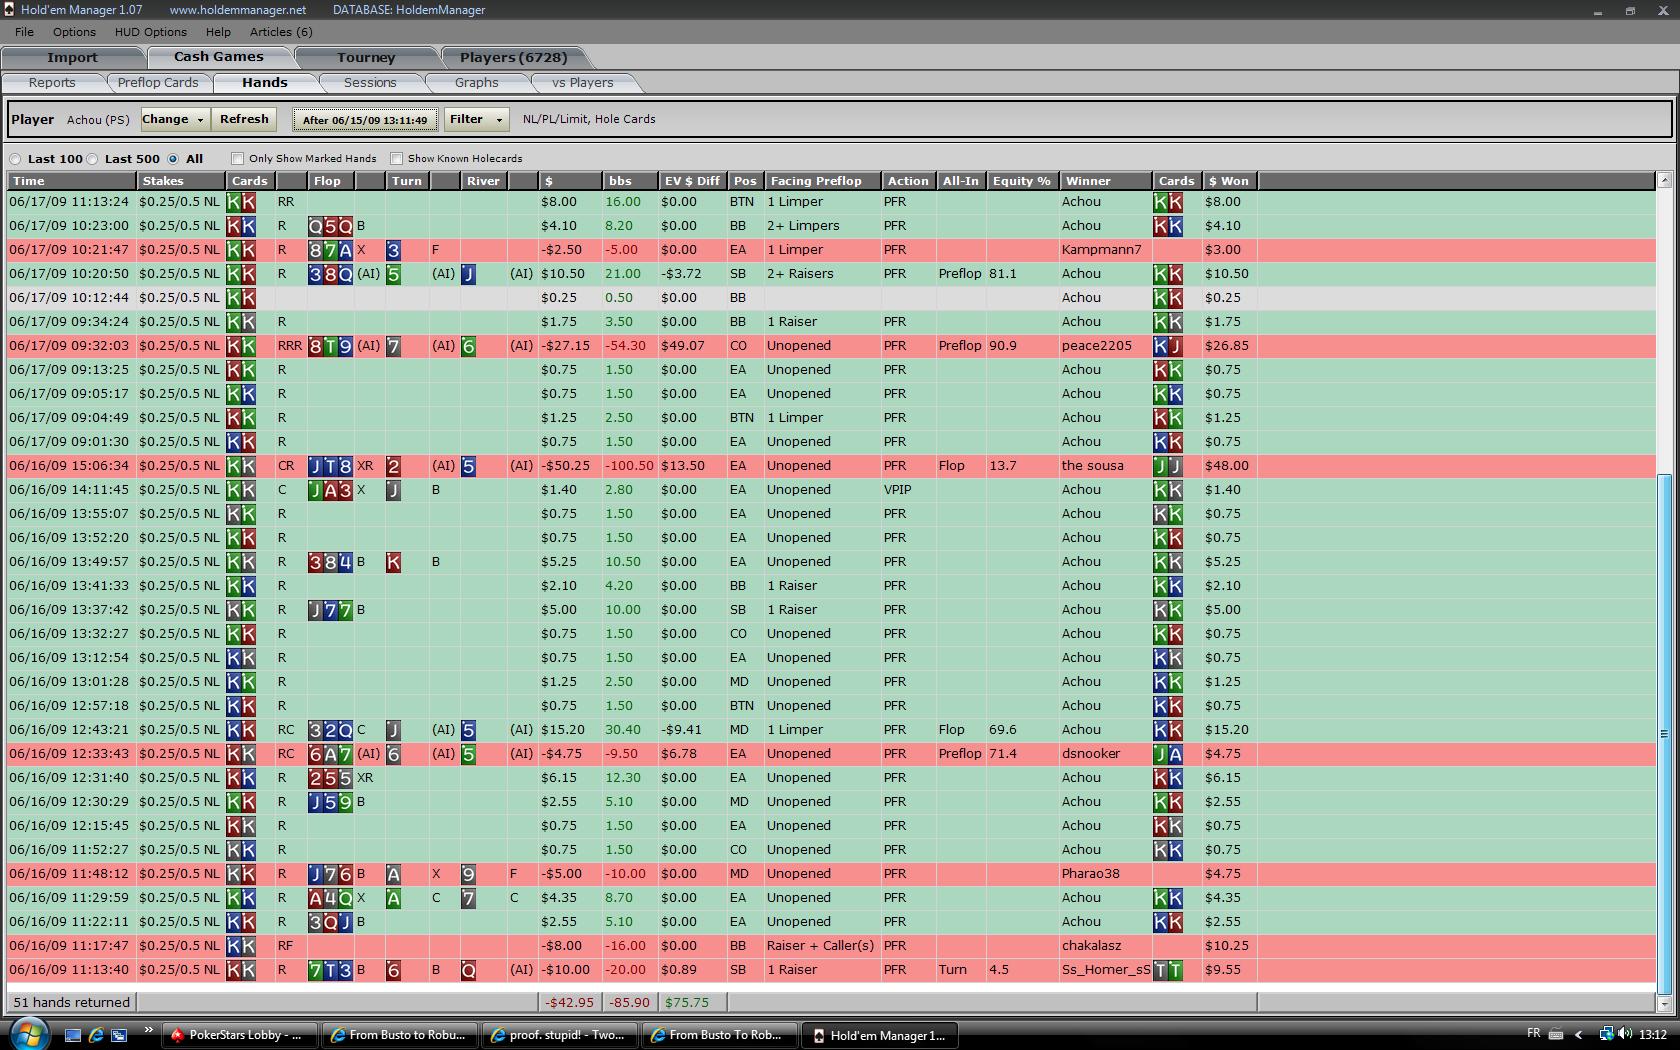Click the KK hole cards icon in the 06/17/09 11:13:24 row
Viewport: 1680px width, 1050px height.
[241, 202]
